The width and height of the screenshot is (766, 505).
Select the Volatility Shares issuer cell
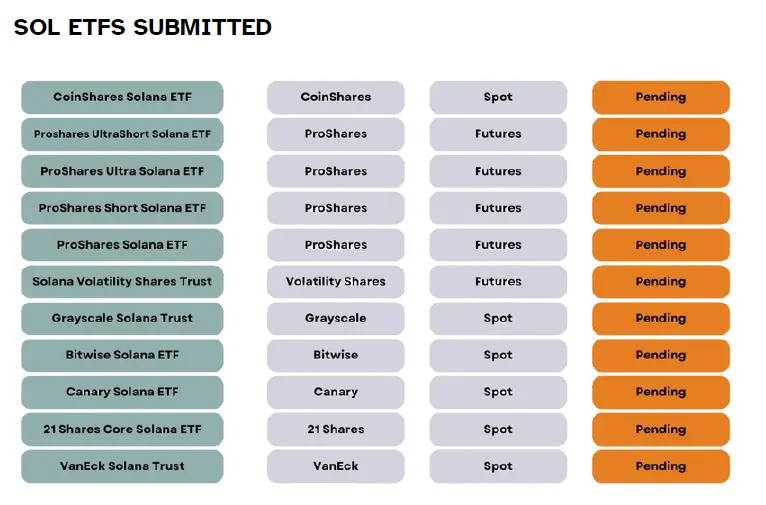[336, 282]
